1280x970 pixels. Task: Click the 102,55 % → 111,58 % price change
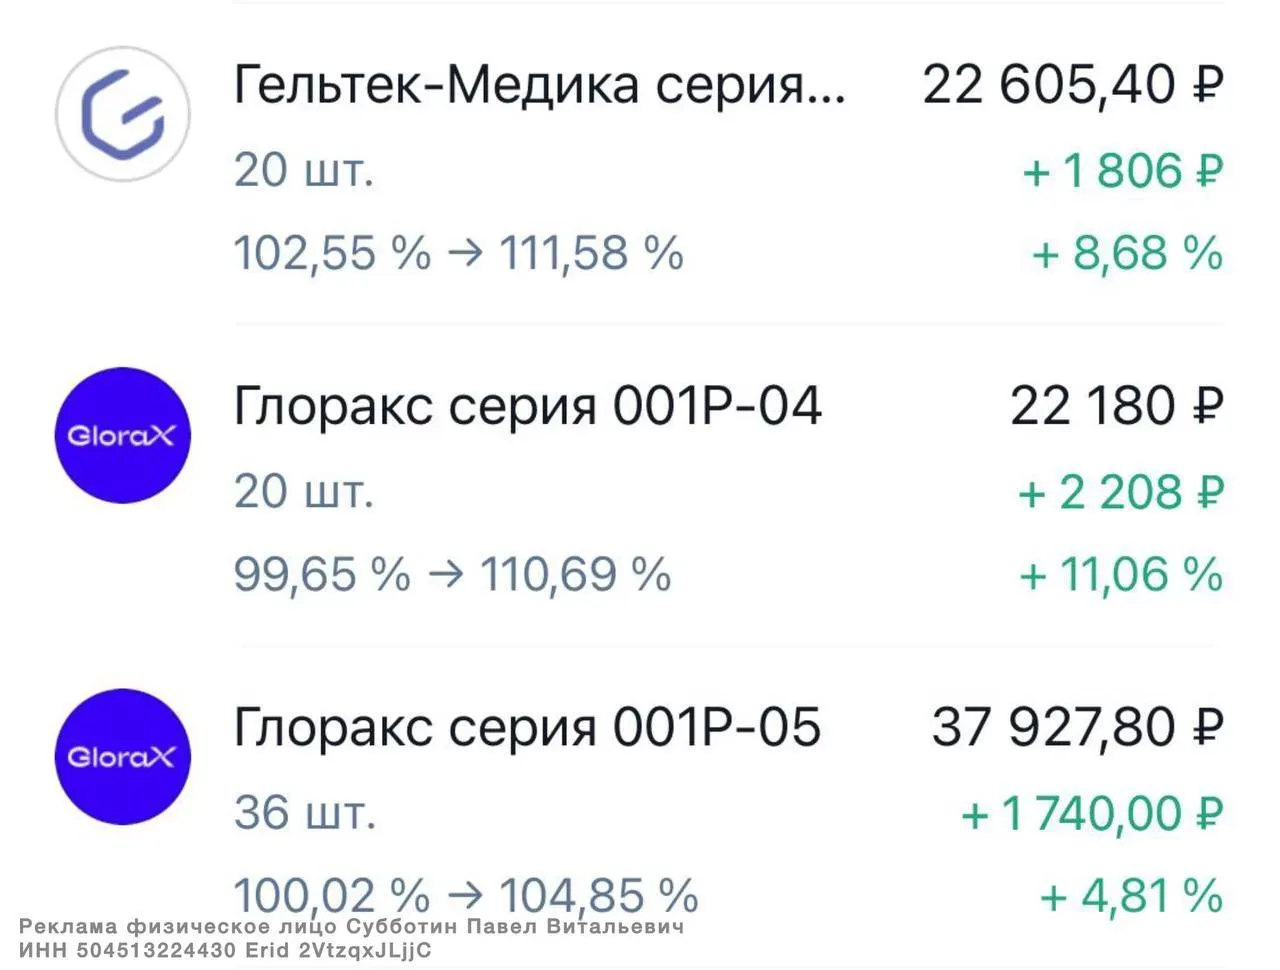459,253
